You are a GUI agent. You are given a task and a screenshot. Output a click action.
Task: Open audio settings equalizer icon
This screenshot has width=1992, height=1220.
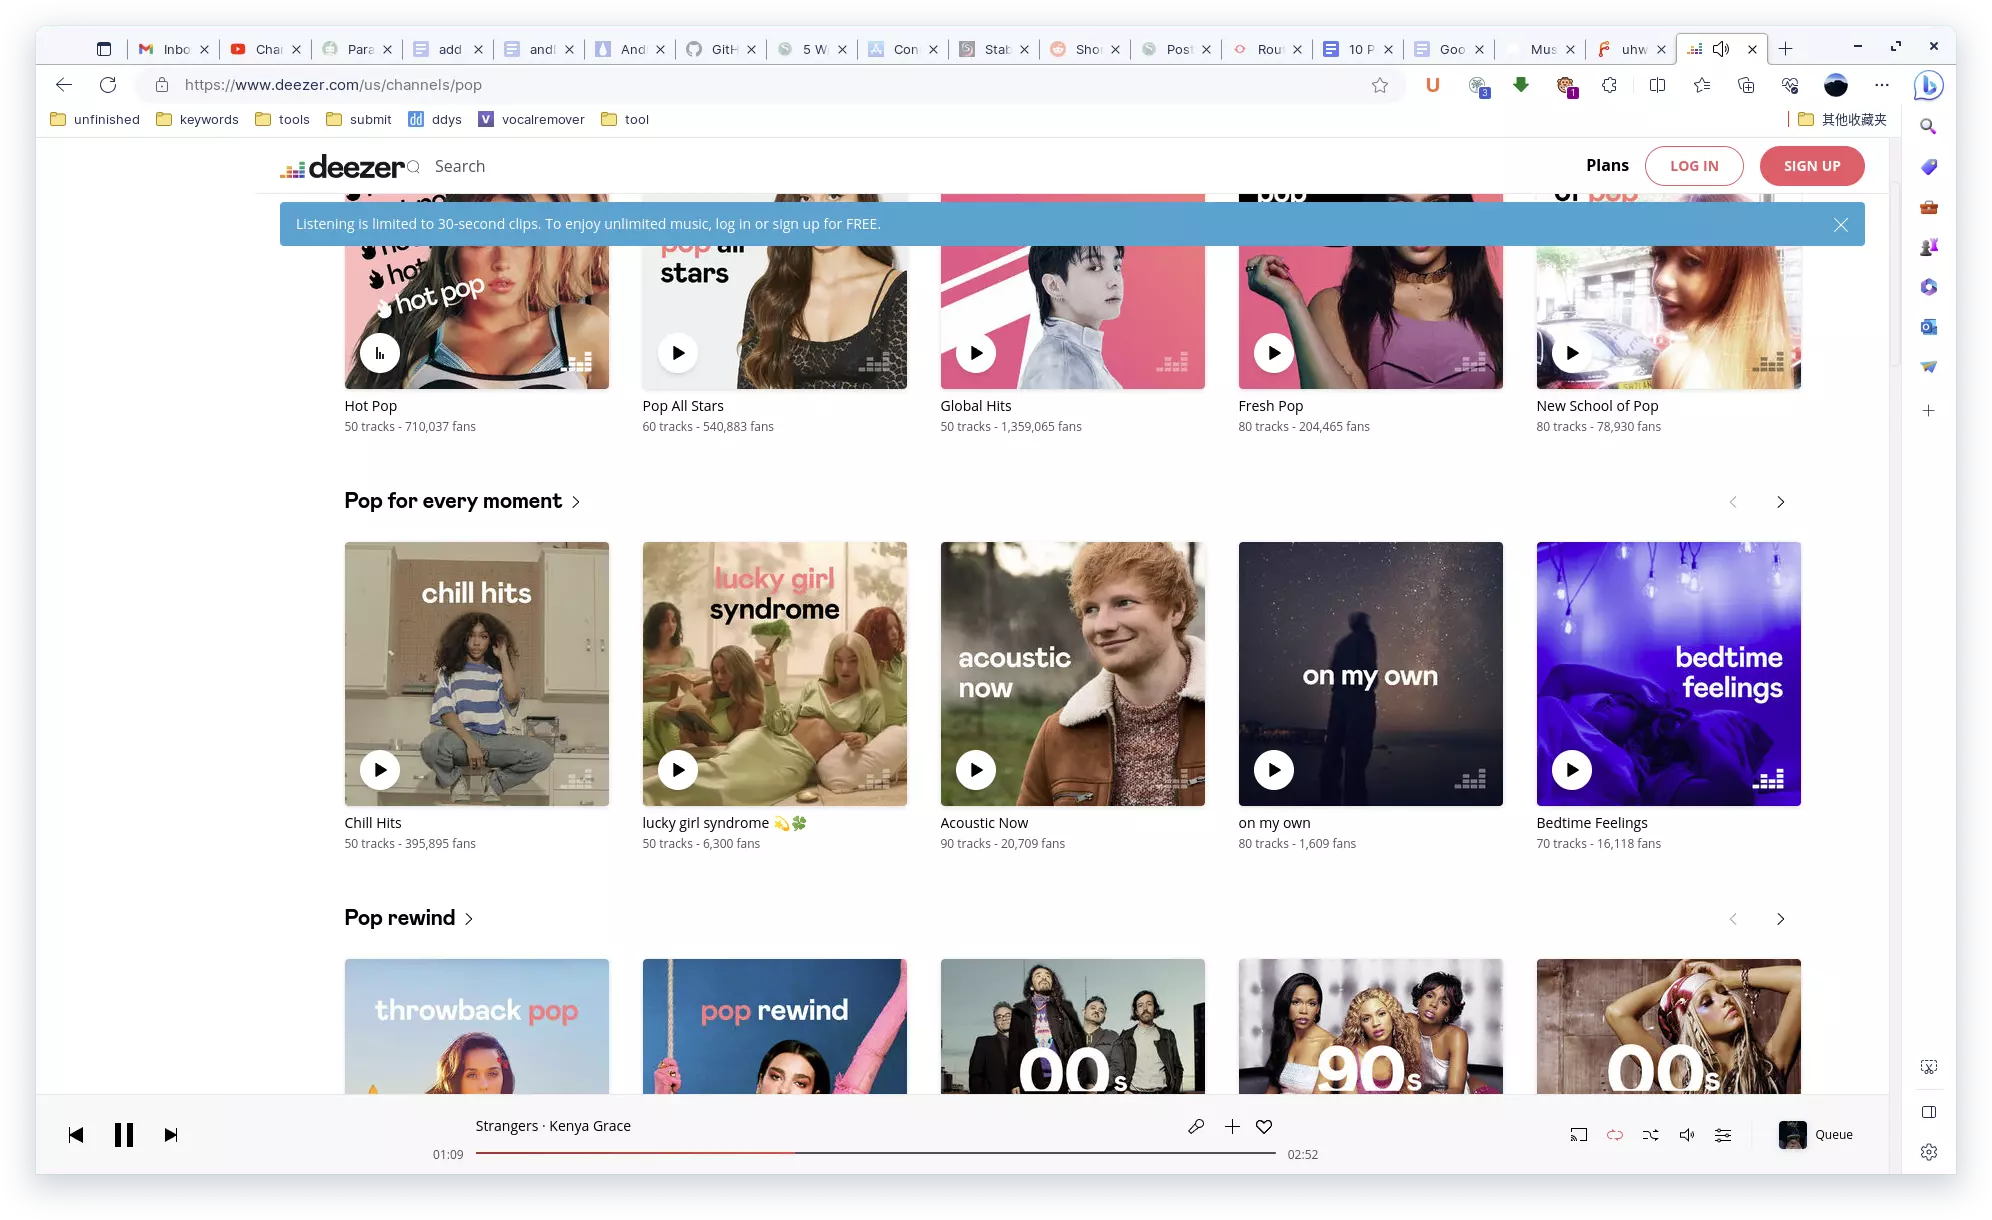1722,1134
